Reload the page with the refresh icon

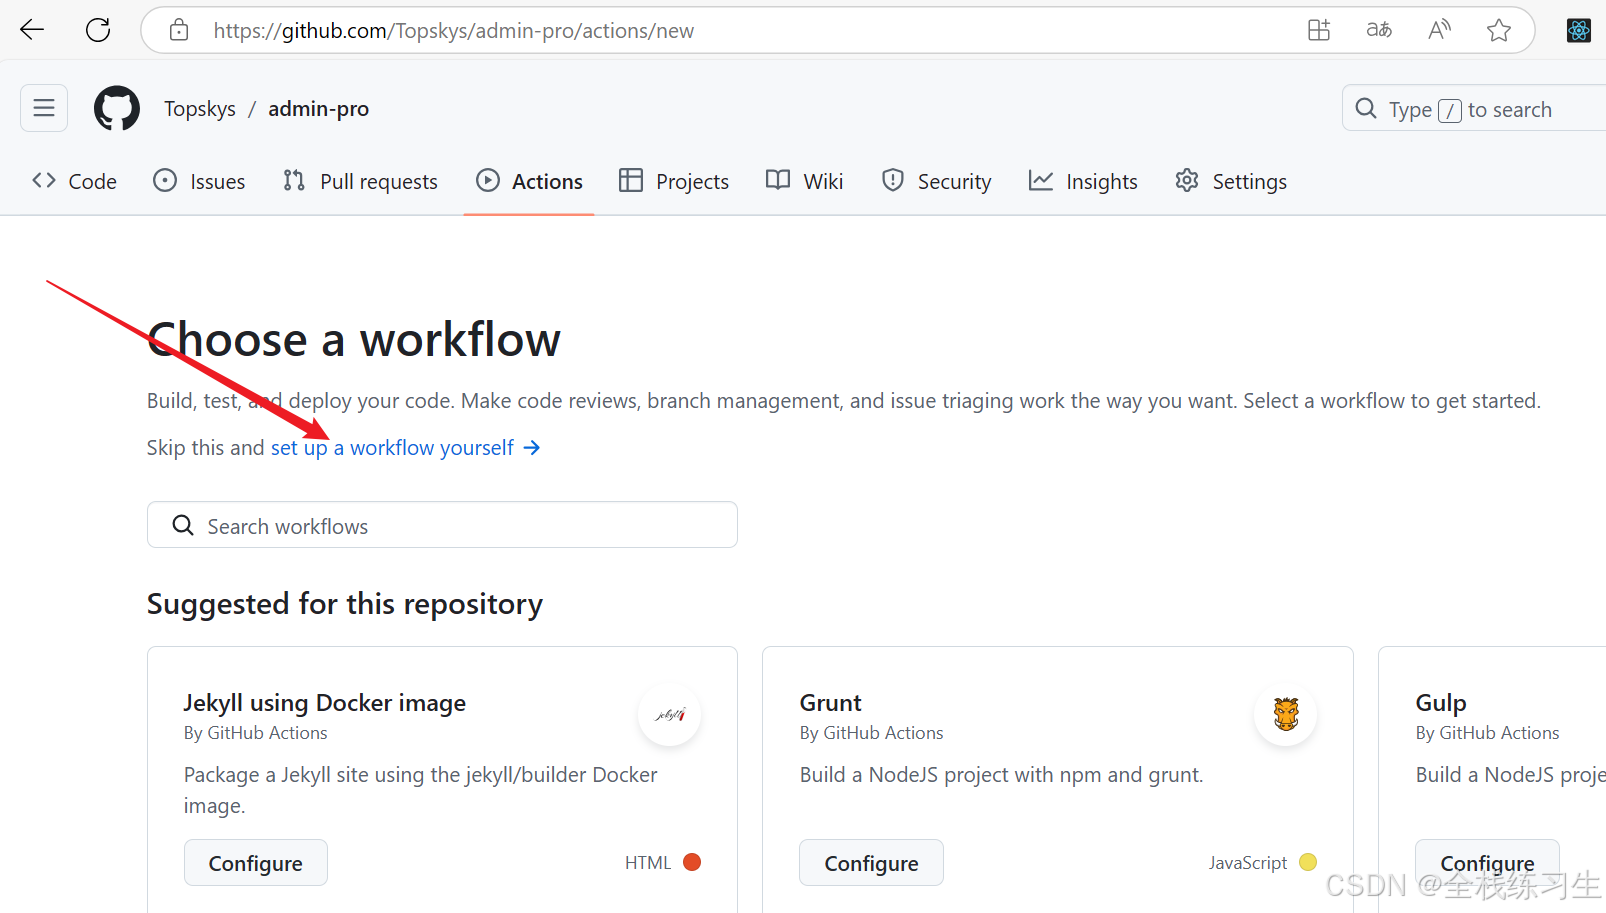pyautogui.click(x=98, y=30)
